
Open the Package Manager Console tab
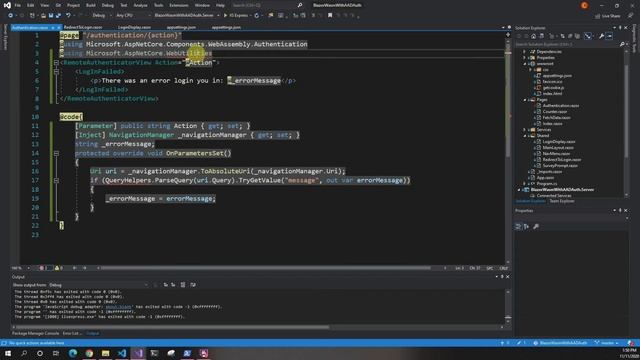point(36,333)
